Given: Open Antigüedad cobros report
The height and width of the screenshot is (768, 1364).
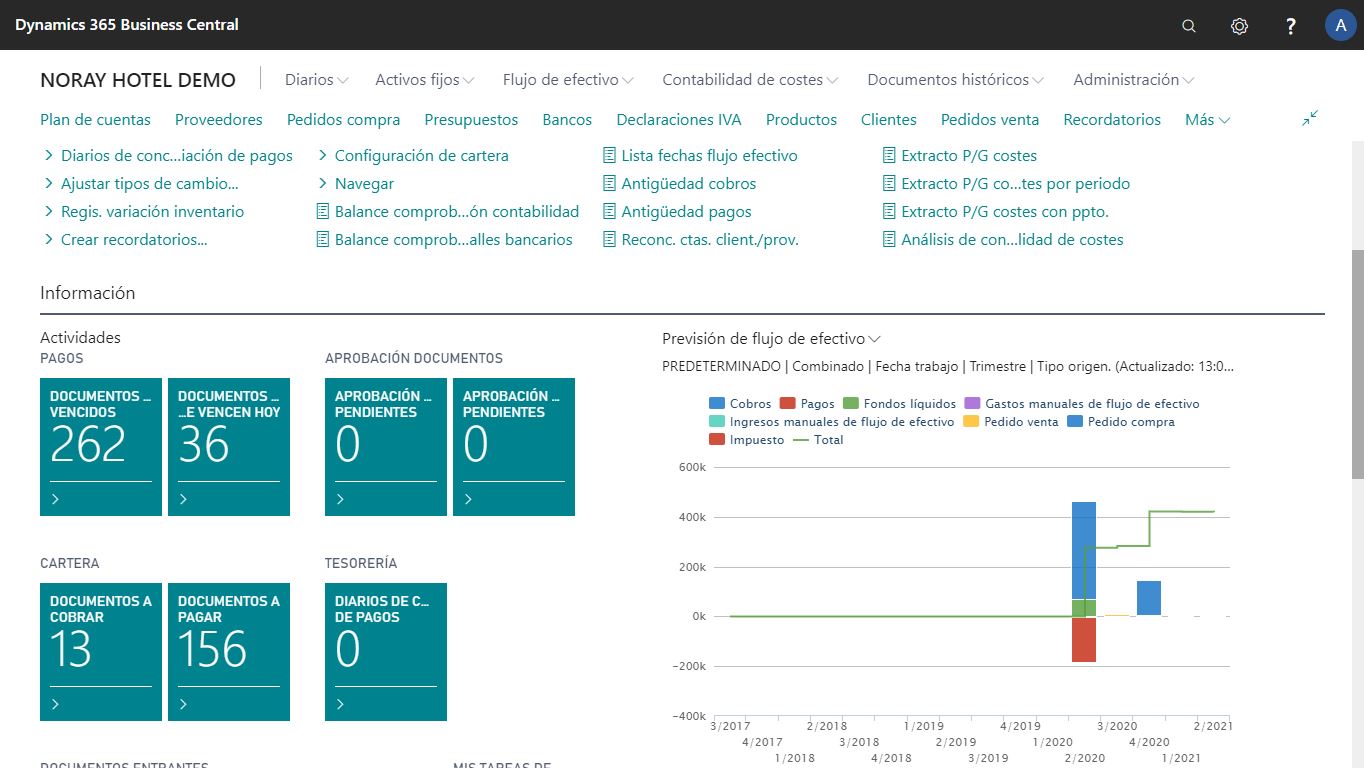Looking at the screenshot, I should click(x=689, y=184).
